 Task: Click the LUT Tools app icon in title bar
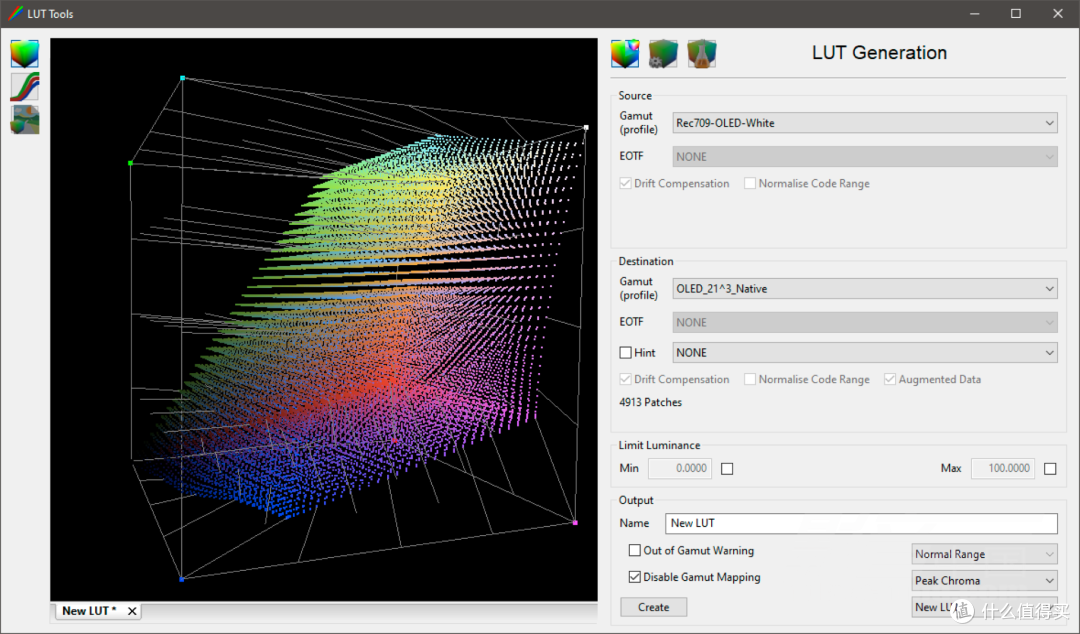pos(15,13)
